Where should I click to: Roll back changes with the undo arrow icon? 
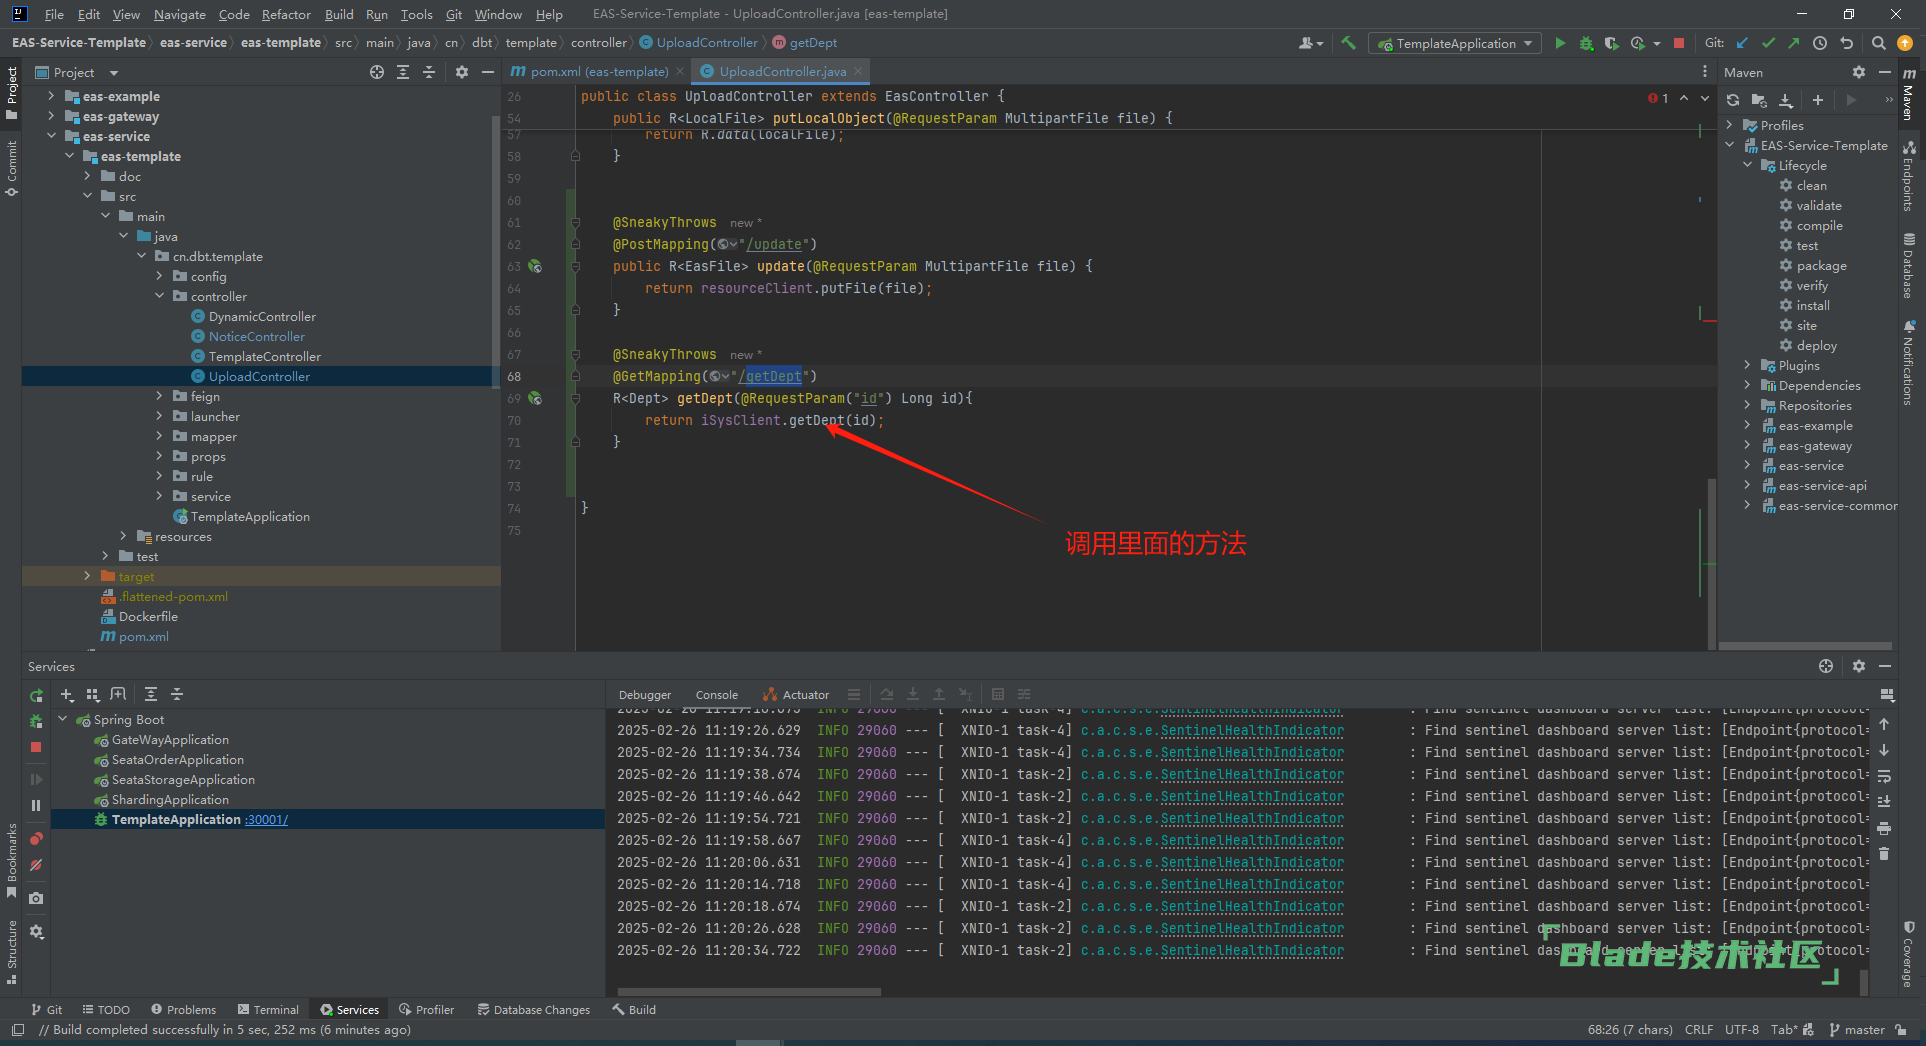point(1847,43)
